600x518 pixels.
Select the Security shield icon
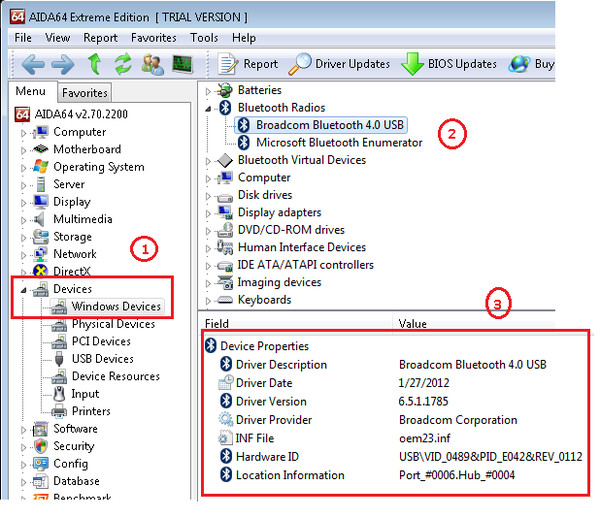41,446
